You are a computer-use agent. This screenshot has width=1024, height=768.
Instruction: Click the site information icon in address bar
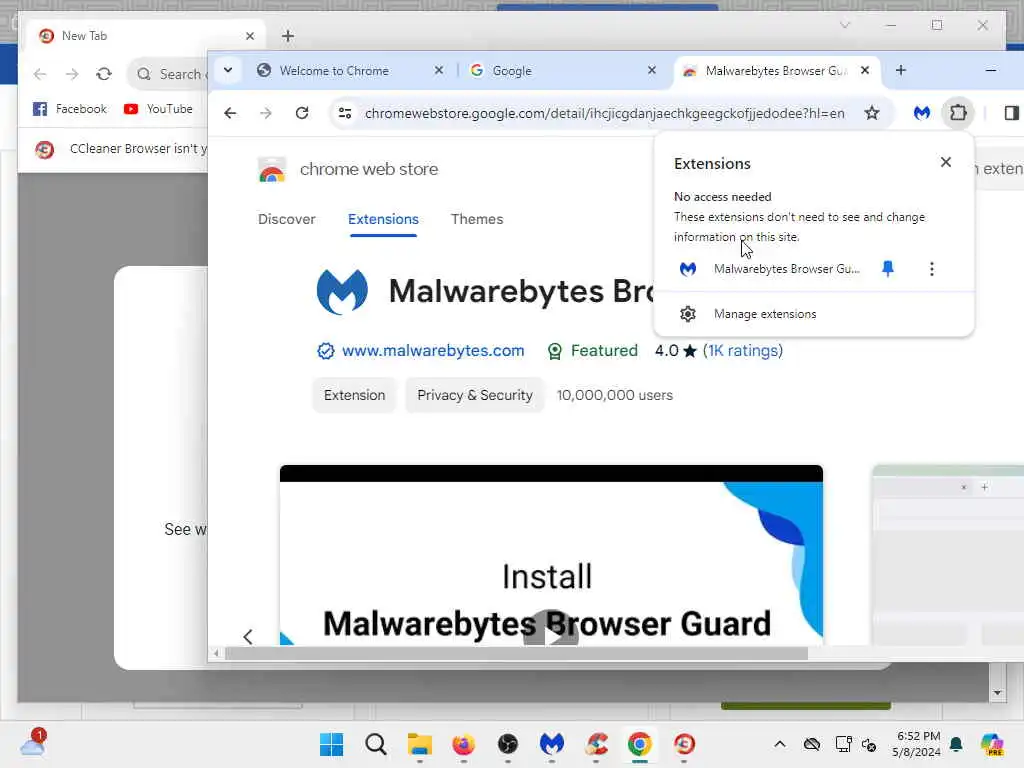click(x=345, y=113)
